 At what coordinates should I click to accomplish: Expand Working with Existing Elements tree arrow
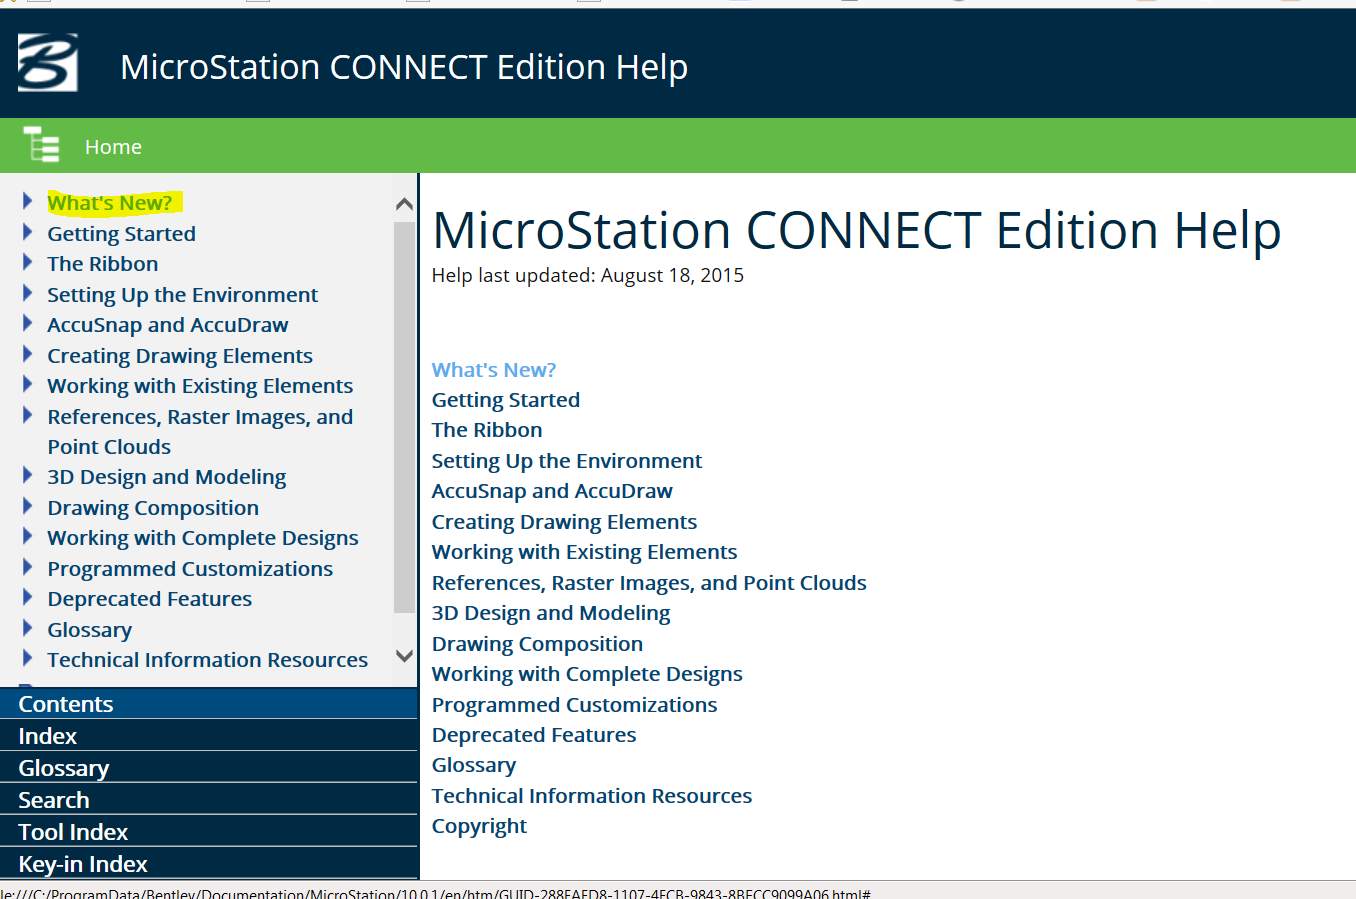[x=28, y=384]
